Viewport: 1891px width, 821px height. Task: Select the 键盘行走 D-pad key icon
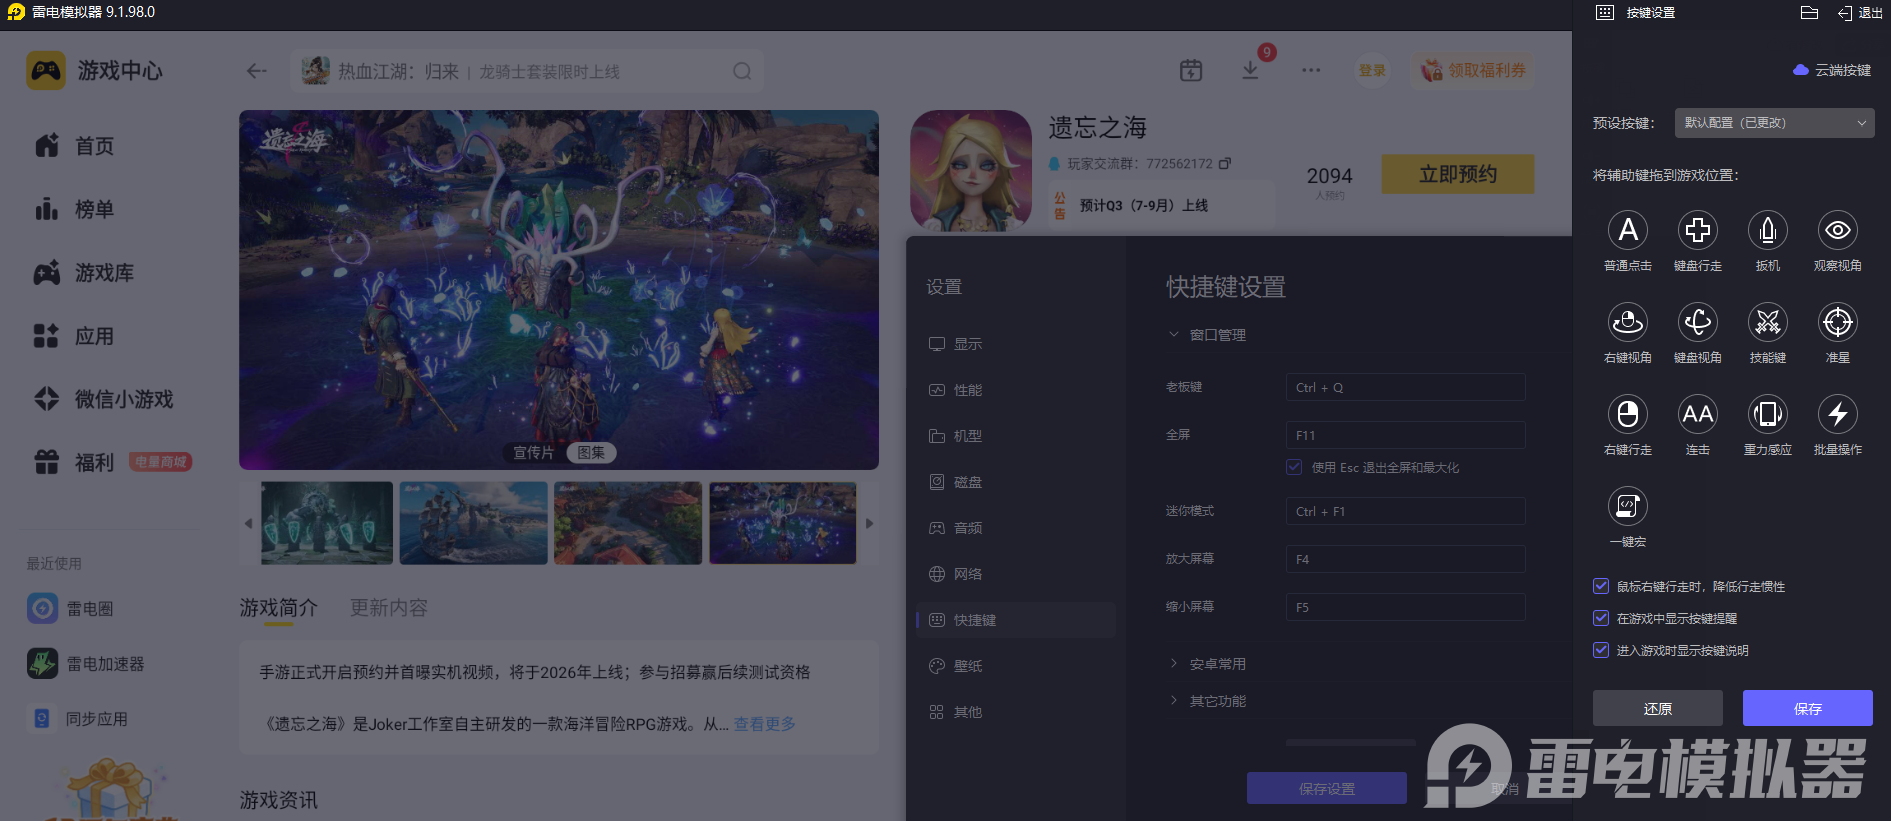(1697, 230)
